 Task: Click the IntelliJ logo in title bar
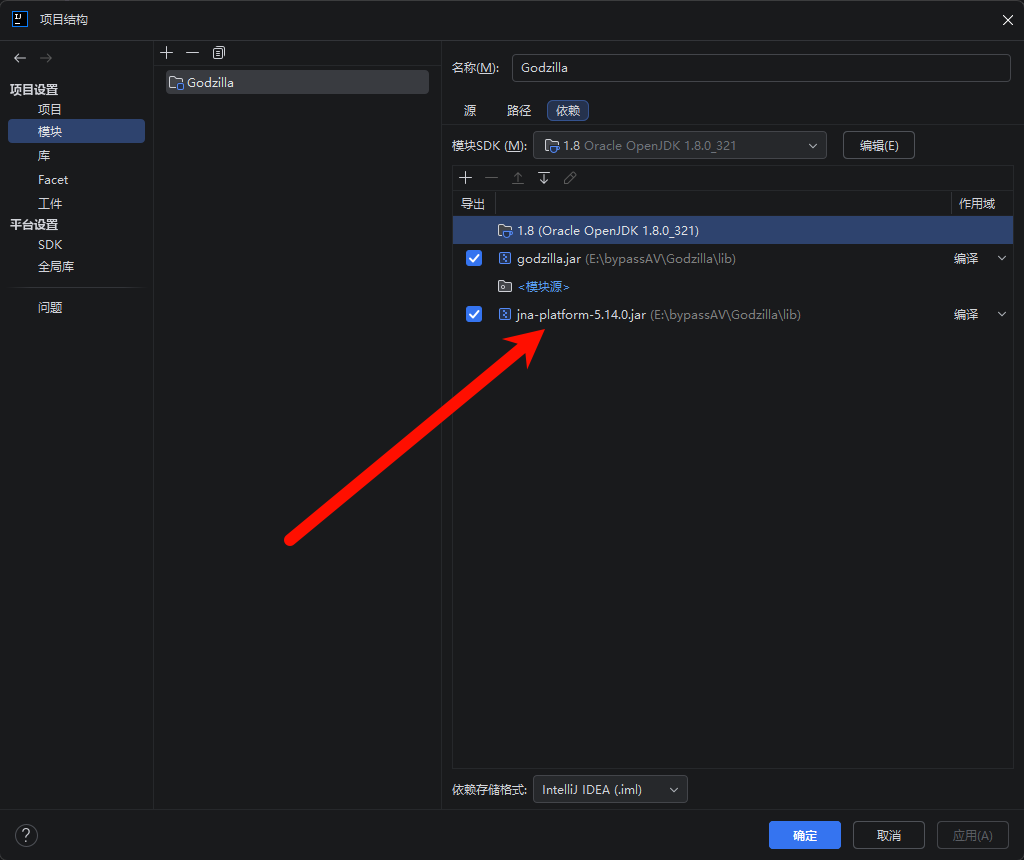point(20,20)
